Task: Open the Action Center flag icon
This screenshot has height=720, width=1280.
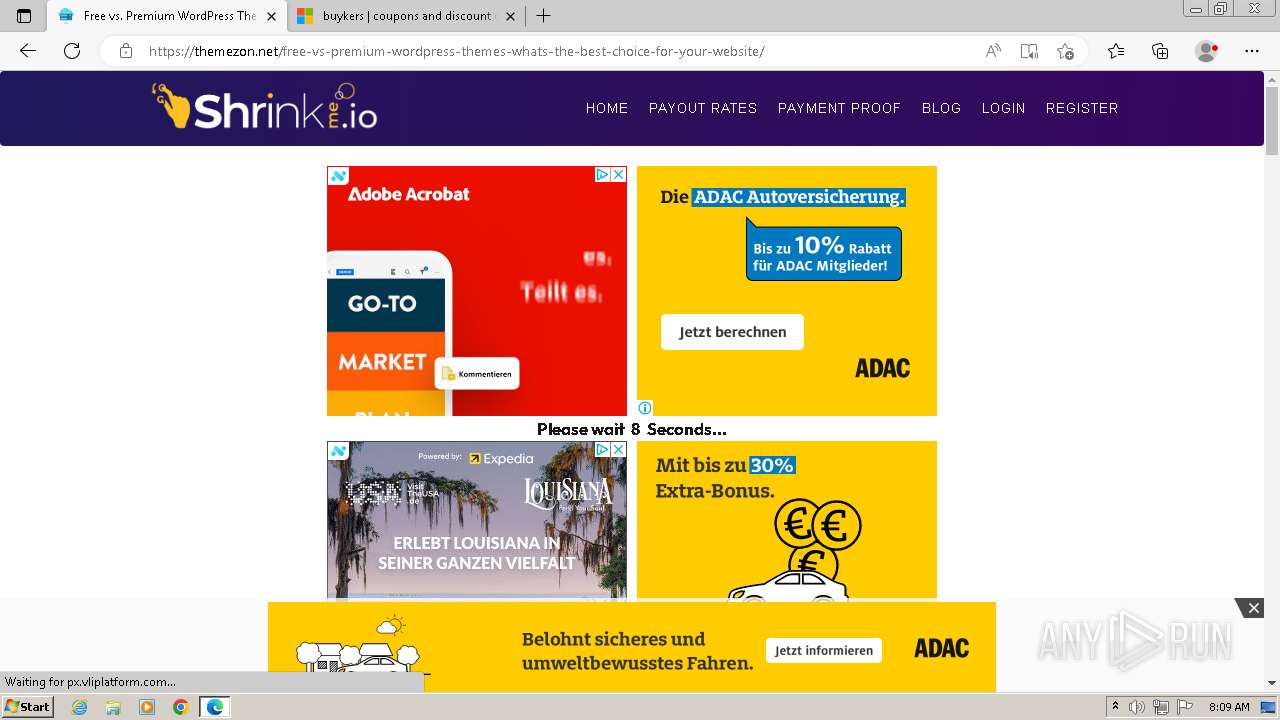Action: (1183, 707)
